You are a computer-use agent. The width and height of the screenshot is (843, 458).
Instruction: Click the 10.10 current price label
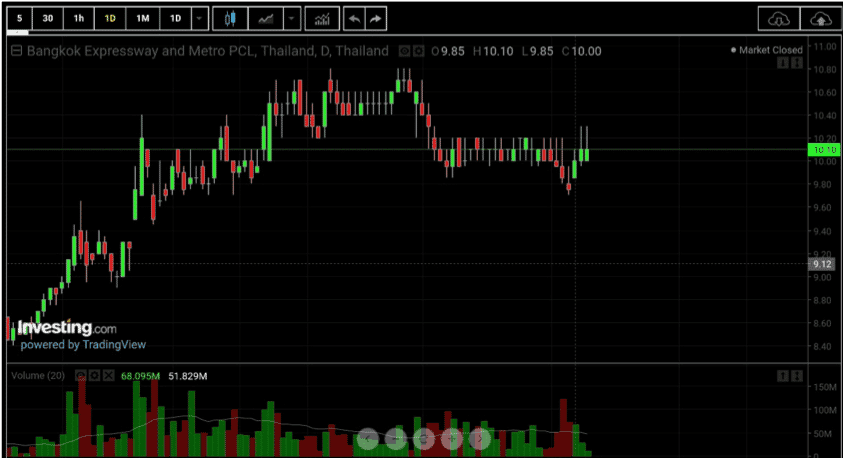824,150
